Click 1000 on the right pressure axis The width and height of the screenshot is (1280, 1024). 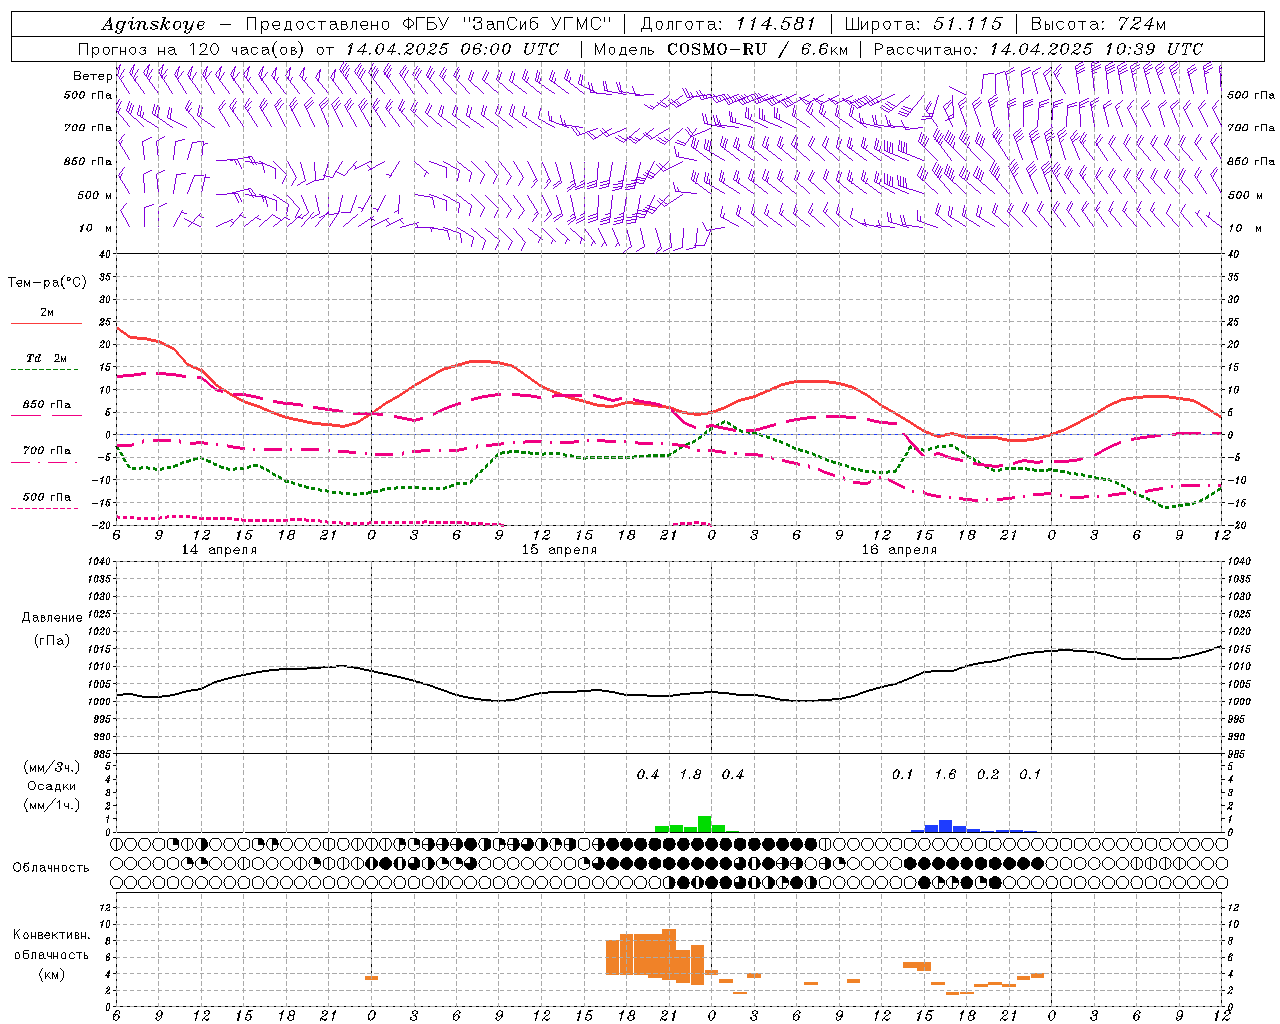tap(1238, 702)
